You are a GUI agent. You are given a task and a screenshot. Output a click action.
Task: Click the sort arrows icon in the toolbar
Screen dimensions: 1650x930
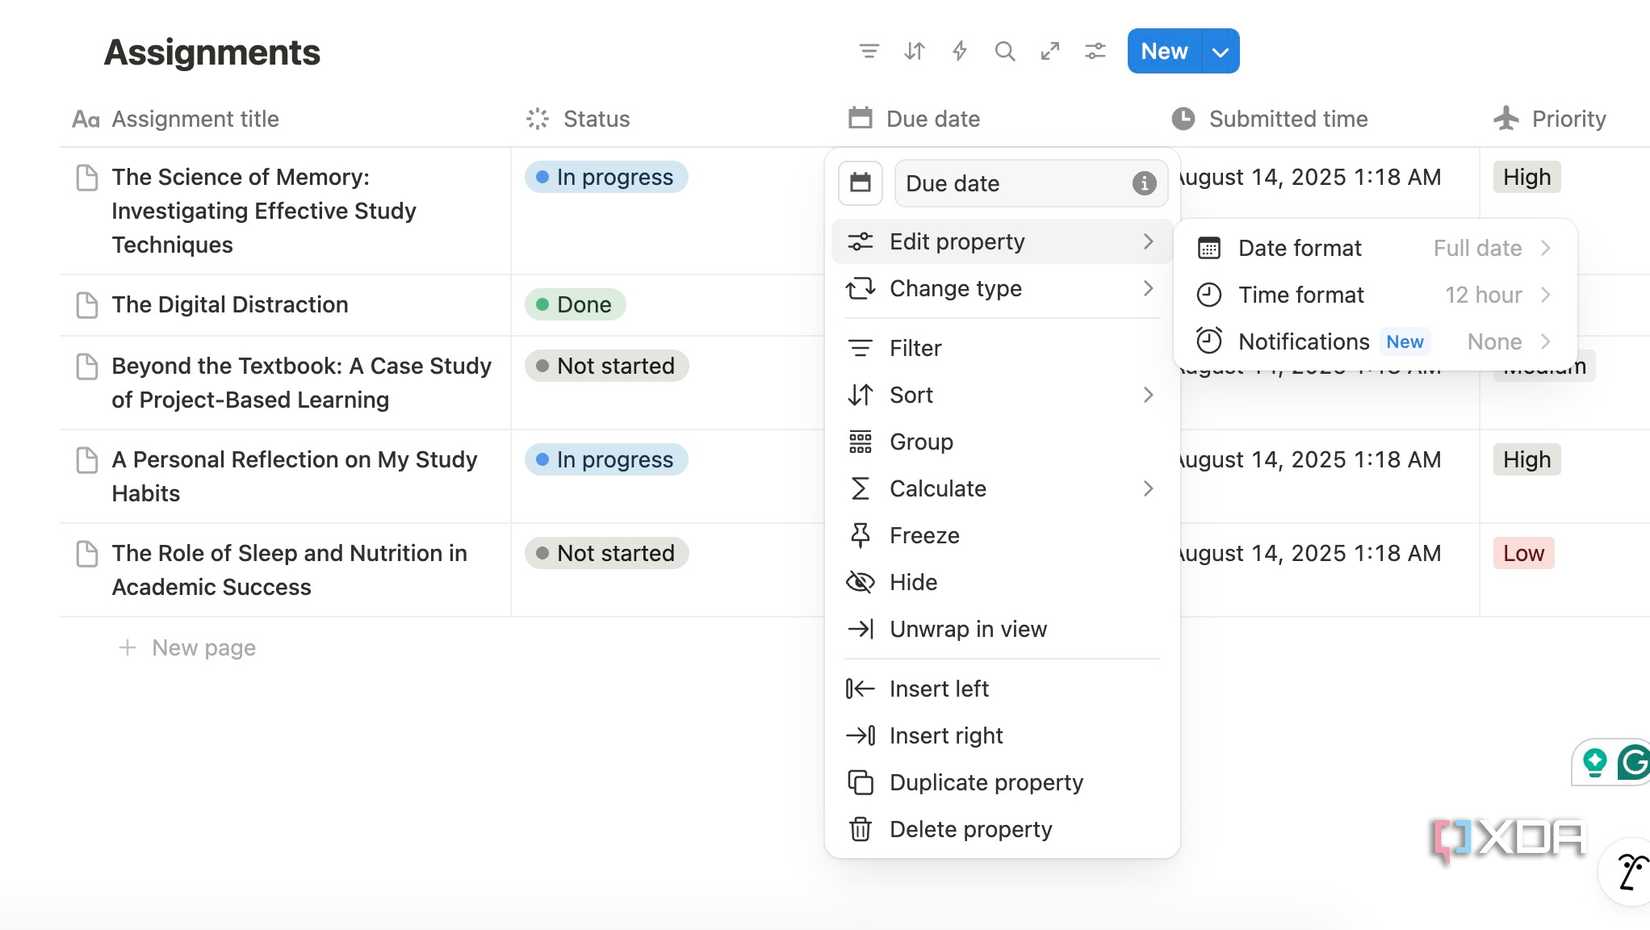click(914, 51)
